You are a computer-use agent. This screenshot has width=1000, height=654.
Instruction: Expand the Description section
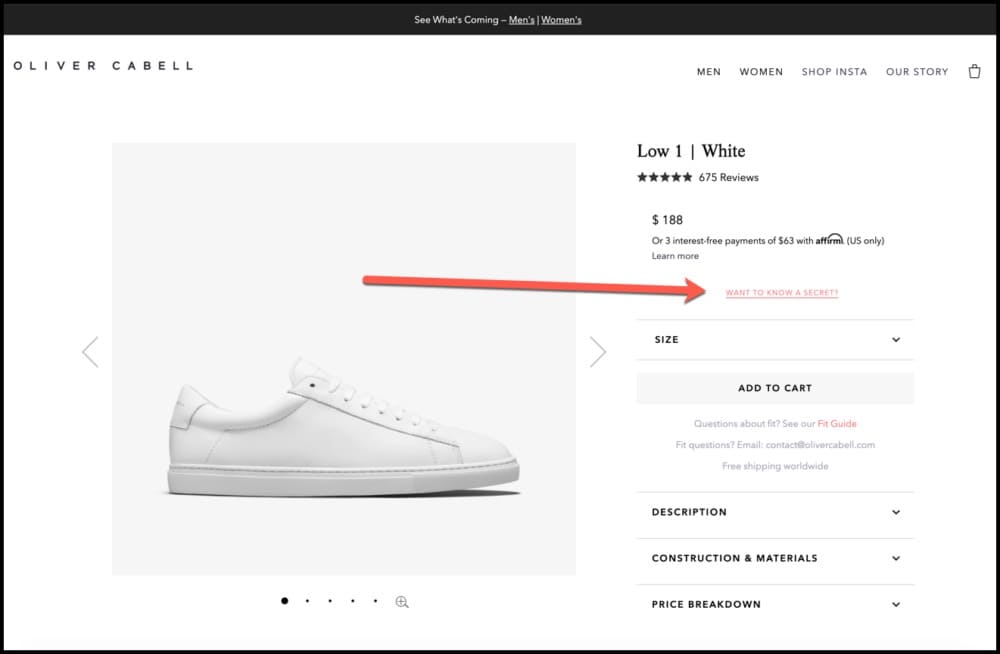775,512
